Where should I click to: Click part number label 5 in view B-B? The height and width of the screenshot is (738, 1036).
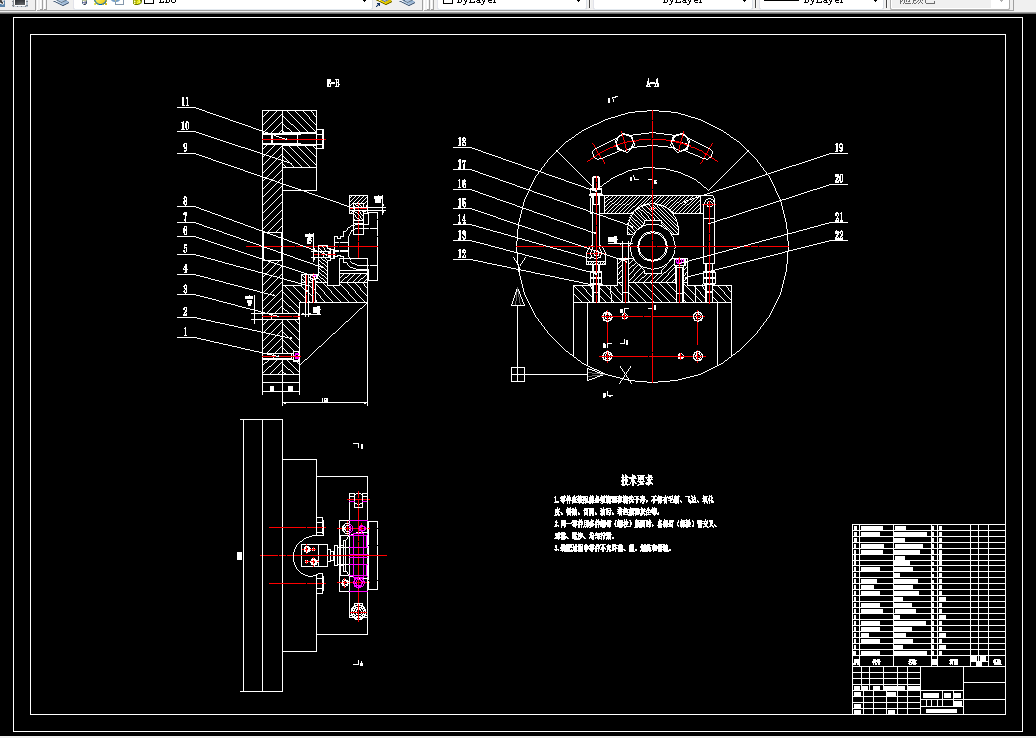point(185,248)
